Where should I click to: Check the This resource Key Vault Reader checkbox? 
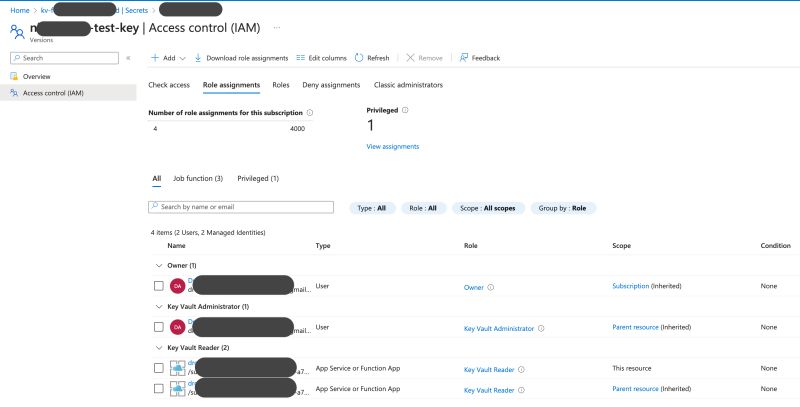159,368
